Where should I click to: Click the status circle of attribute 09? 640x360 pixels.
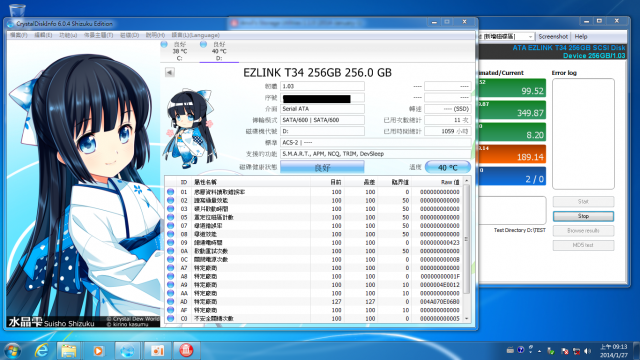(x=171, y=242)
